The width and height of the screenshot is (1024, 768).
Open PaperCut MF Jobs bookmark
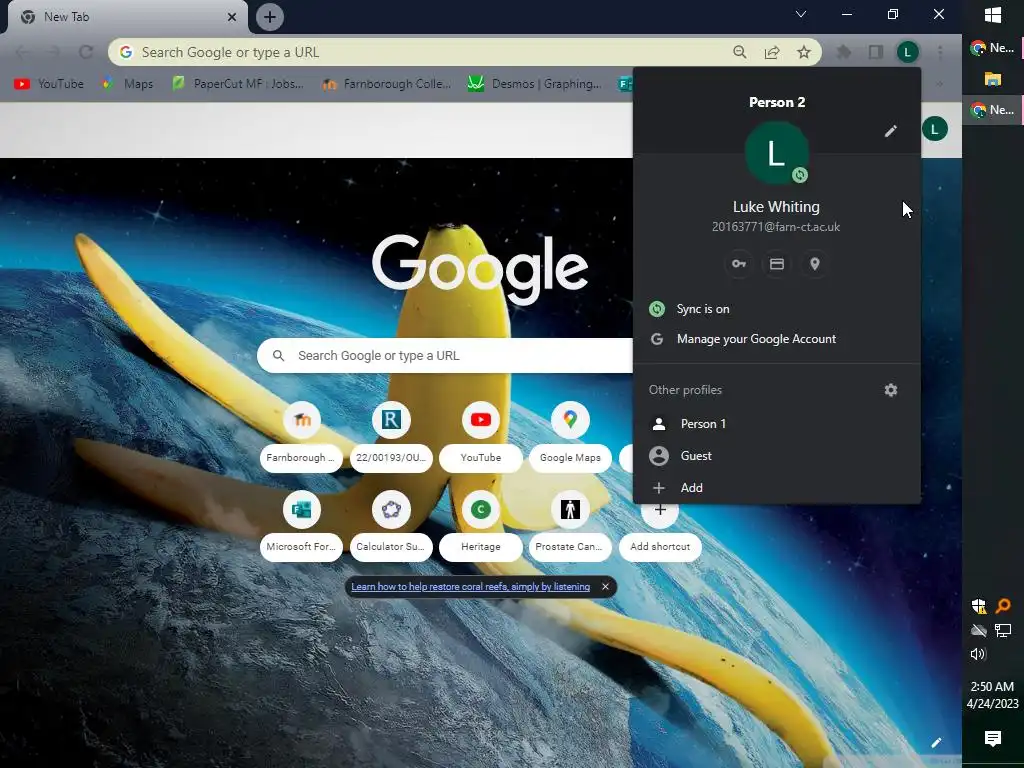(x=238, y=84)
